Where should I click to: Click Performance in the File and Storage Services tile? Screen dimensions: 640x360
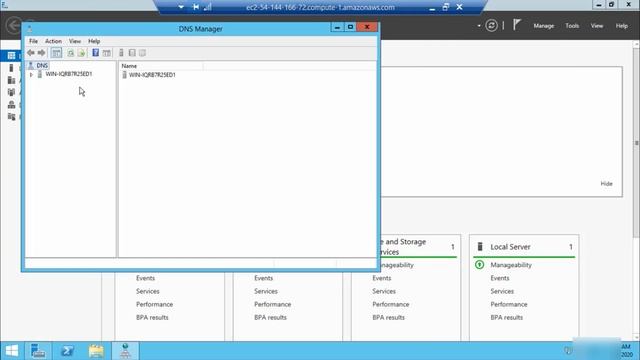tap(391, 304)
